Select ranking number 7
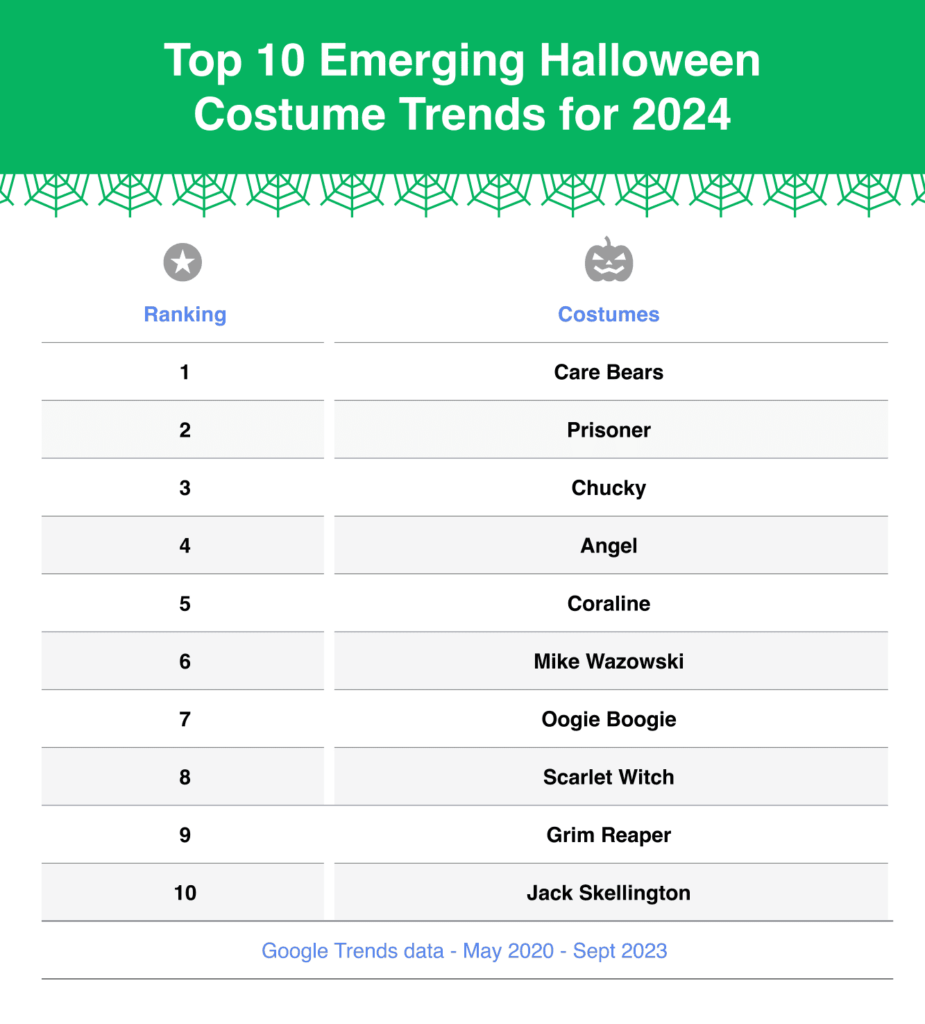 coord(185,720)
